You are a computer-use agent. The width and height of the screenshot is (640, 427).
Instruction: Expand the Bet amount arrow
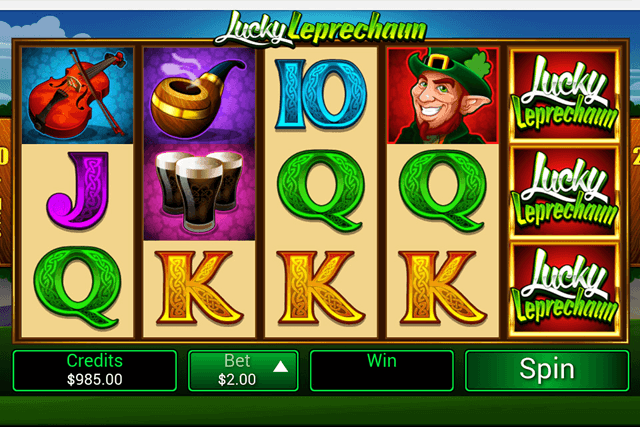[280, 367]
